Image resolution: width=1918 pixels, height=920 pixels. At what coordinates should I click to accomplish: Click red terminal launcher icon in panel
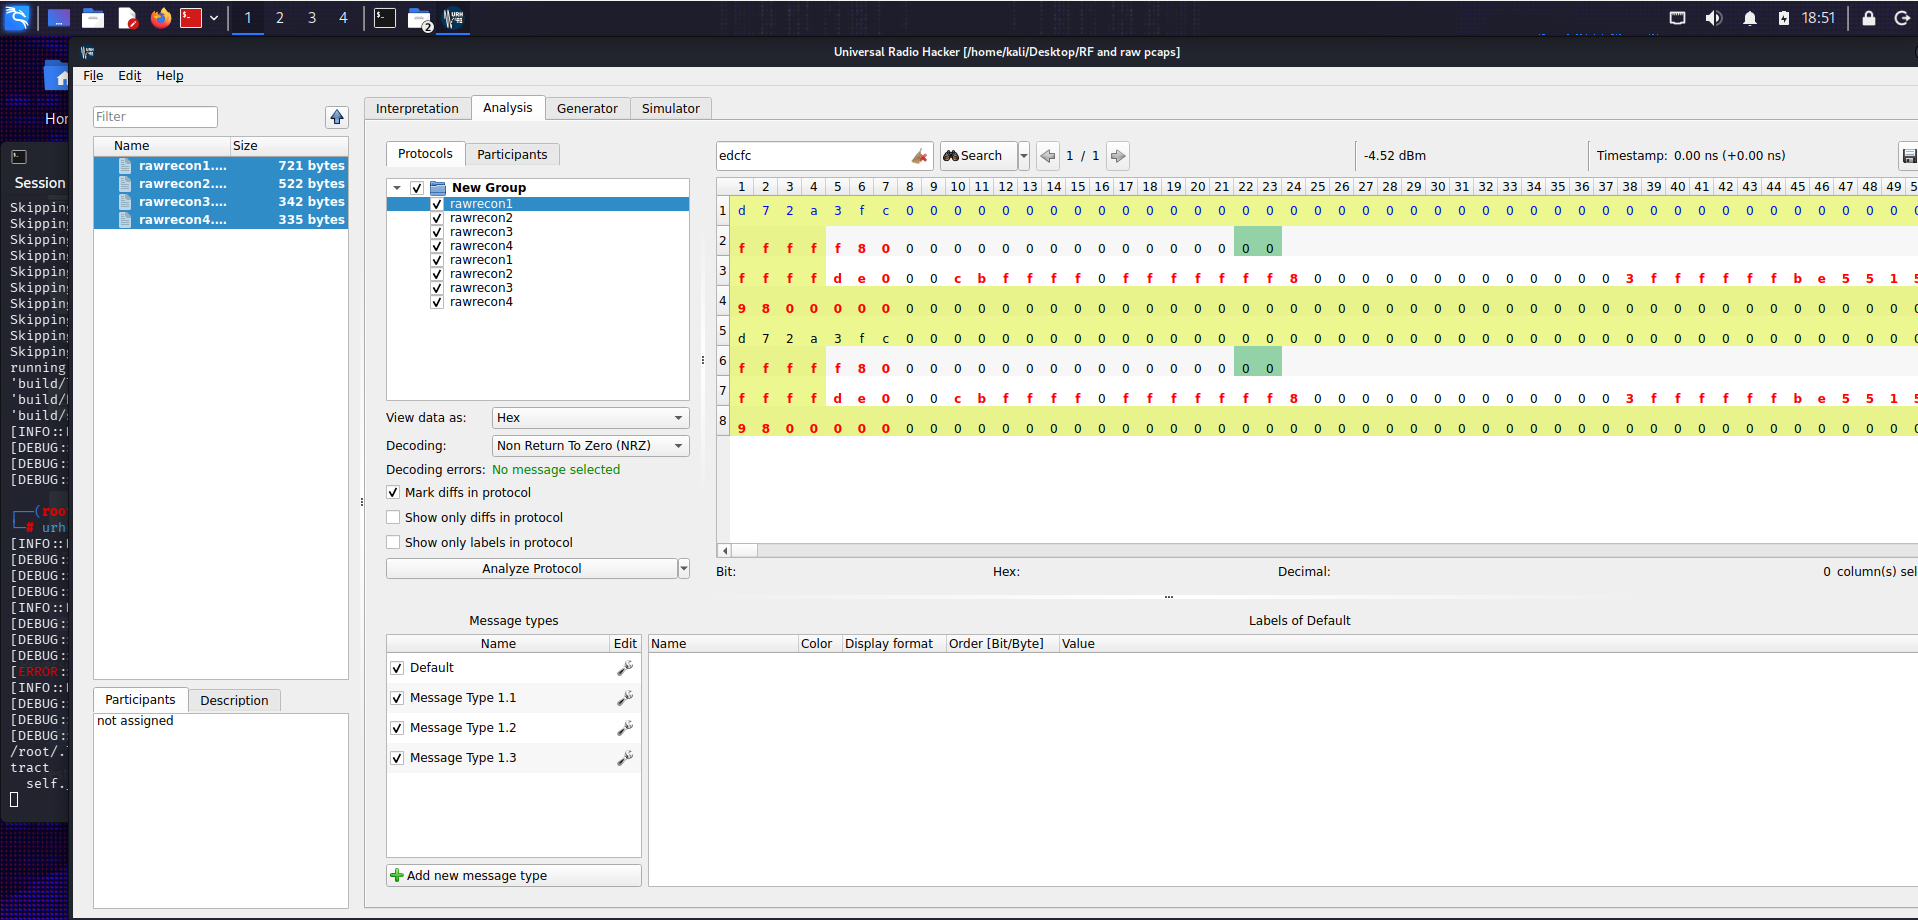coord(191,18)
